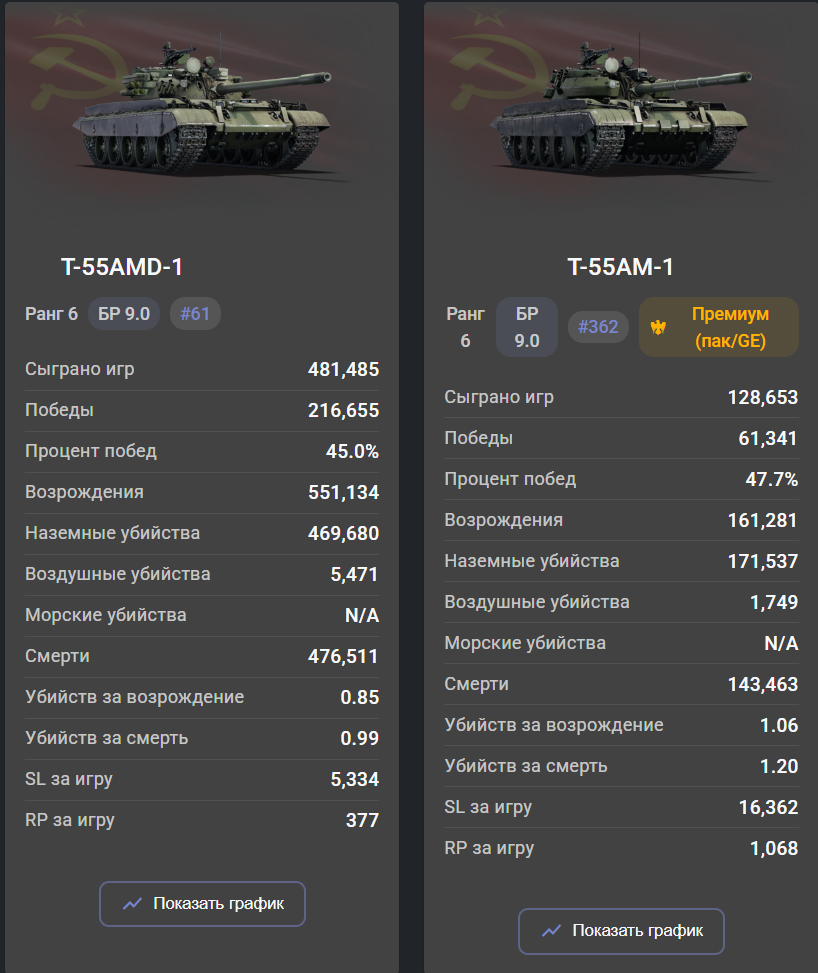Select the Процент побед 47.7% row
This screenshot has height=973, width=818.
[621, 479]
